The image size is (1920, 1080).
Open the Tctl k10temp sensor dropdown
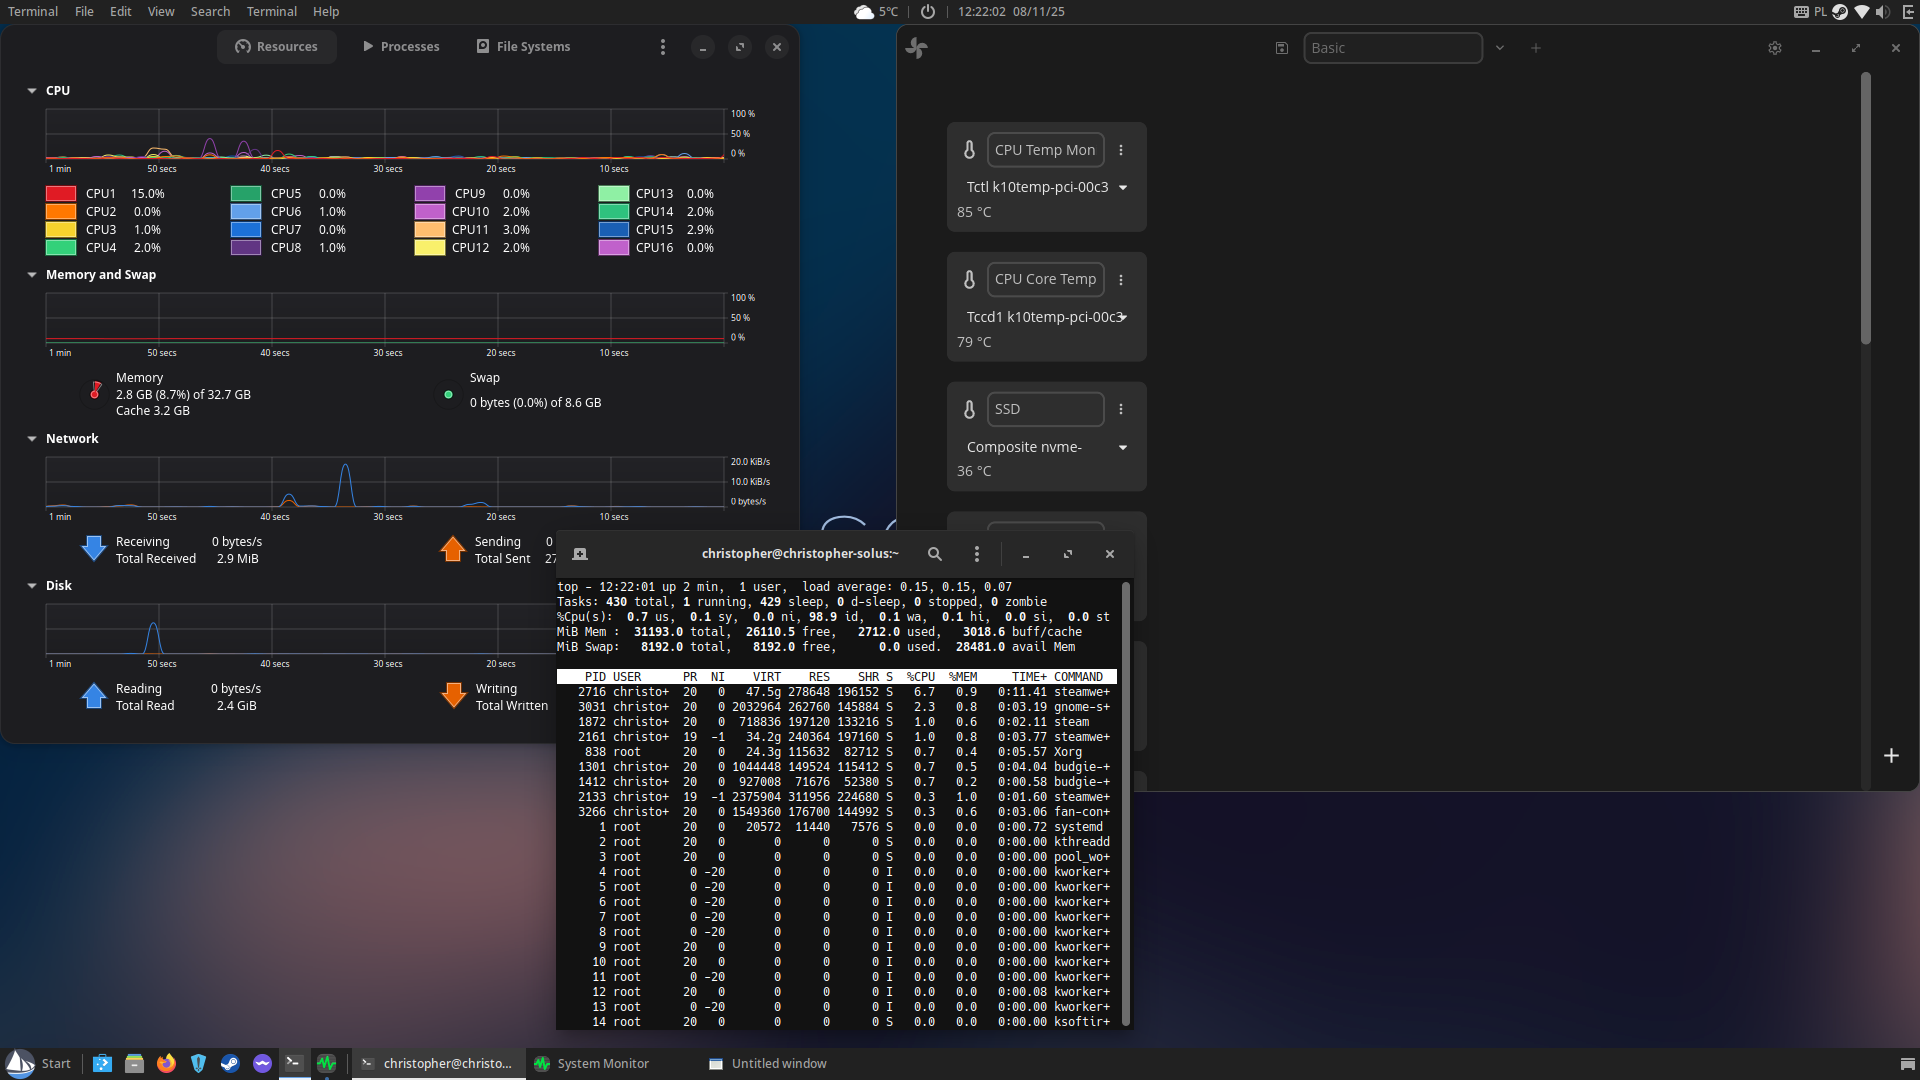[x=1123, y=188]
